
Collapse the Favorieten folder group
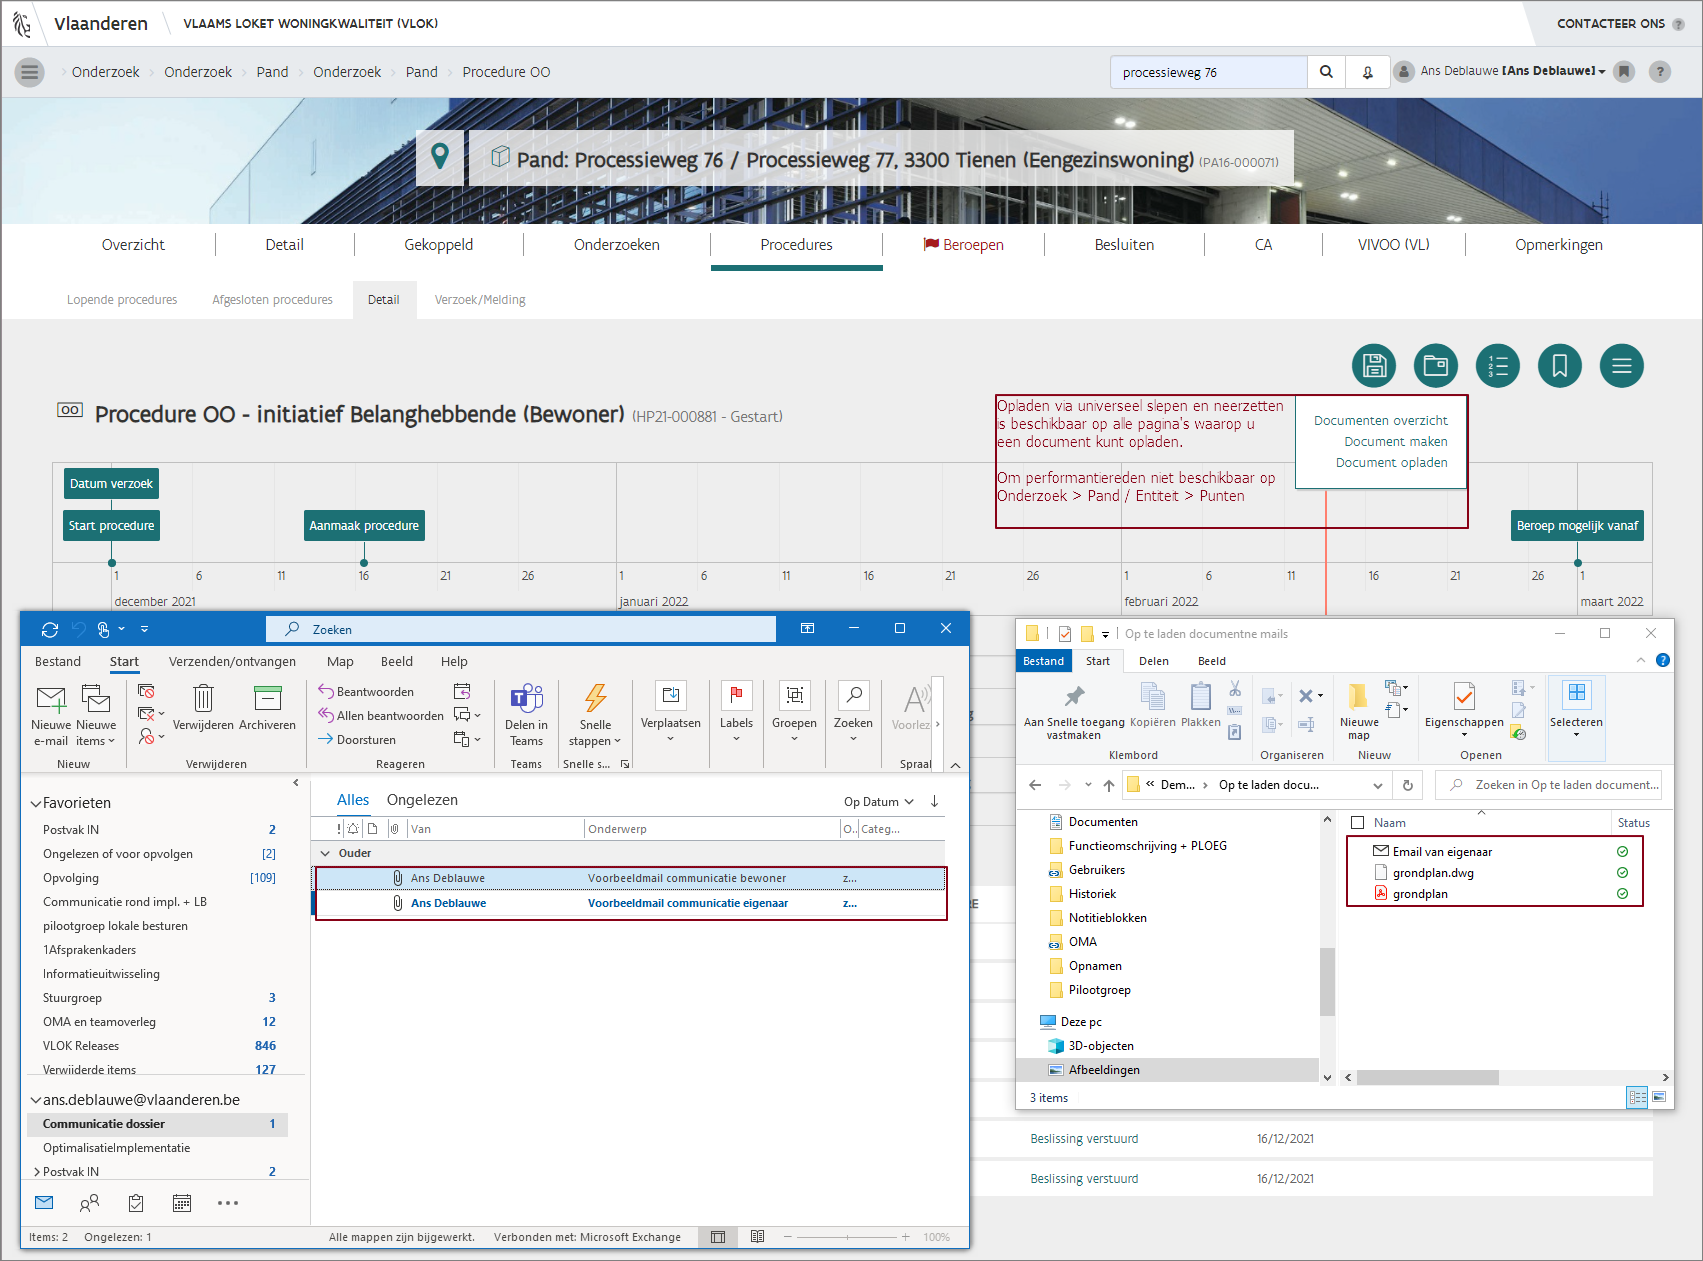pyautogui.click(x=36, y=803)
